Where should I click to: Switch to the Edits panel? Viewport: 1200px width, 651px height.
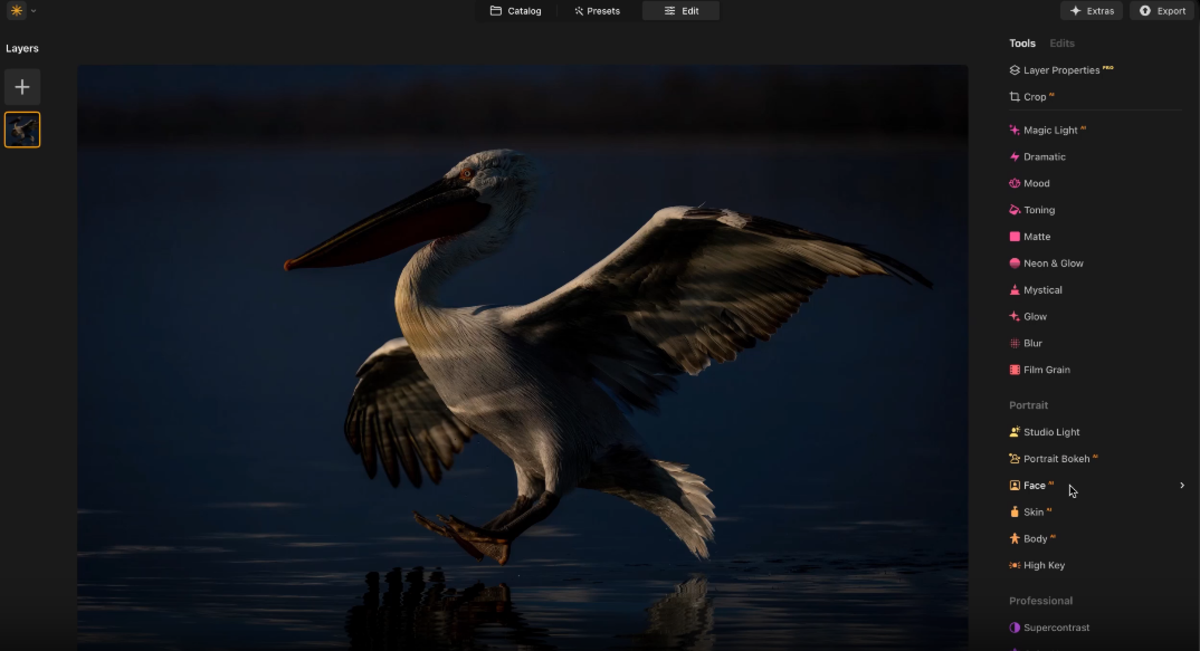tap(1061, 43)
